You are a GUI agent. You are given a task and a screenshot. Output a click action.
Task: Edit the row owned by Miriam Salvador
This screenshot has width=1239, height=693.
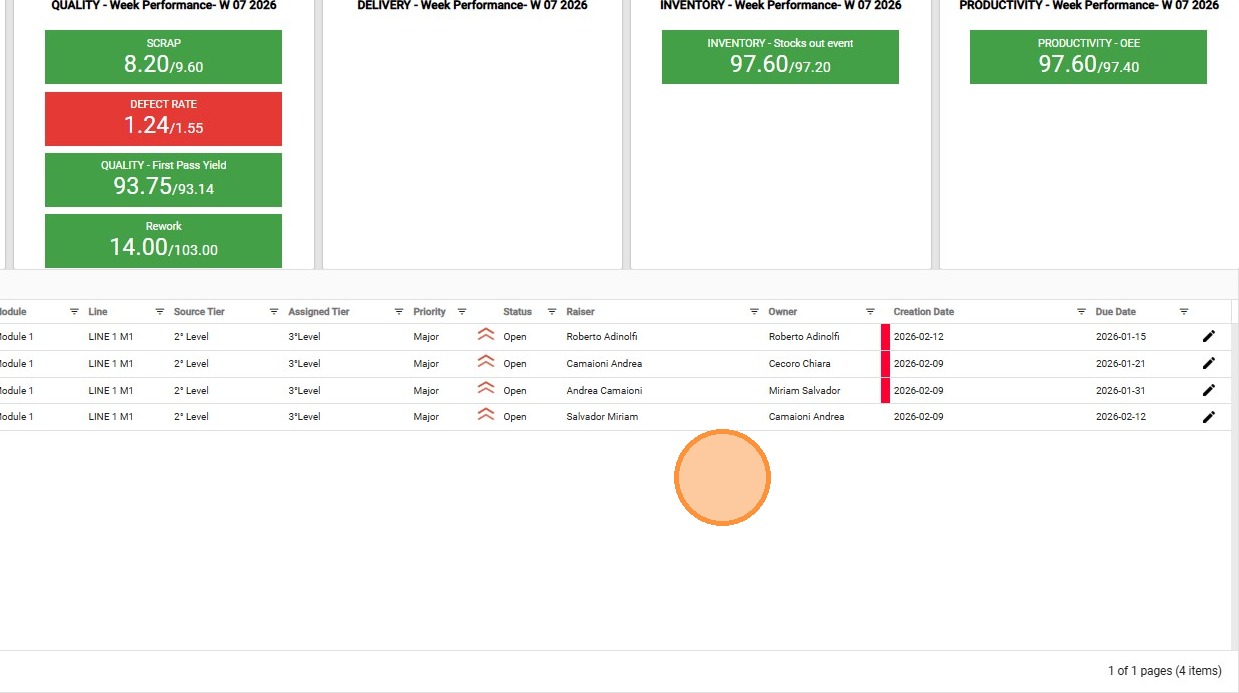1208,391
